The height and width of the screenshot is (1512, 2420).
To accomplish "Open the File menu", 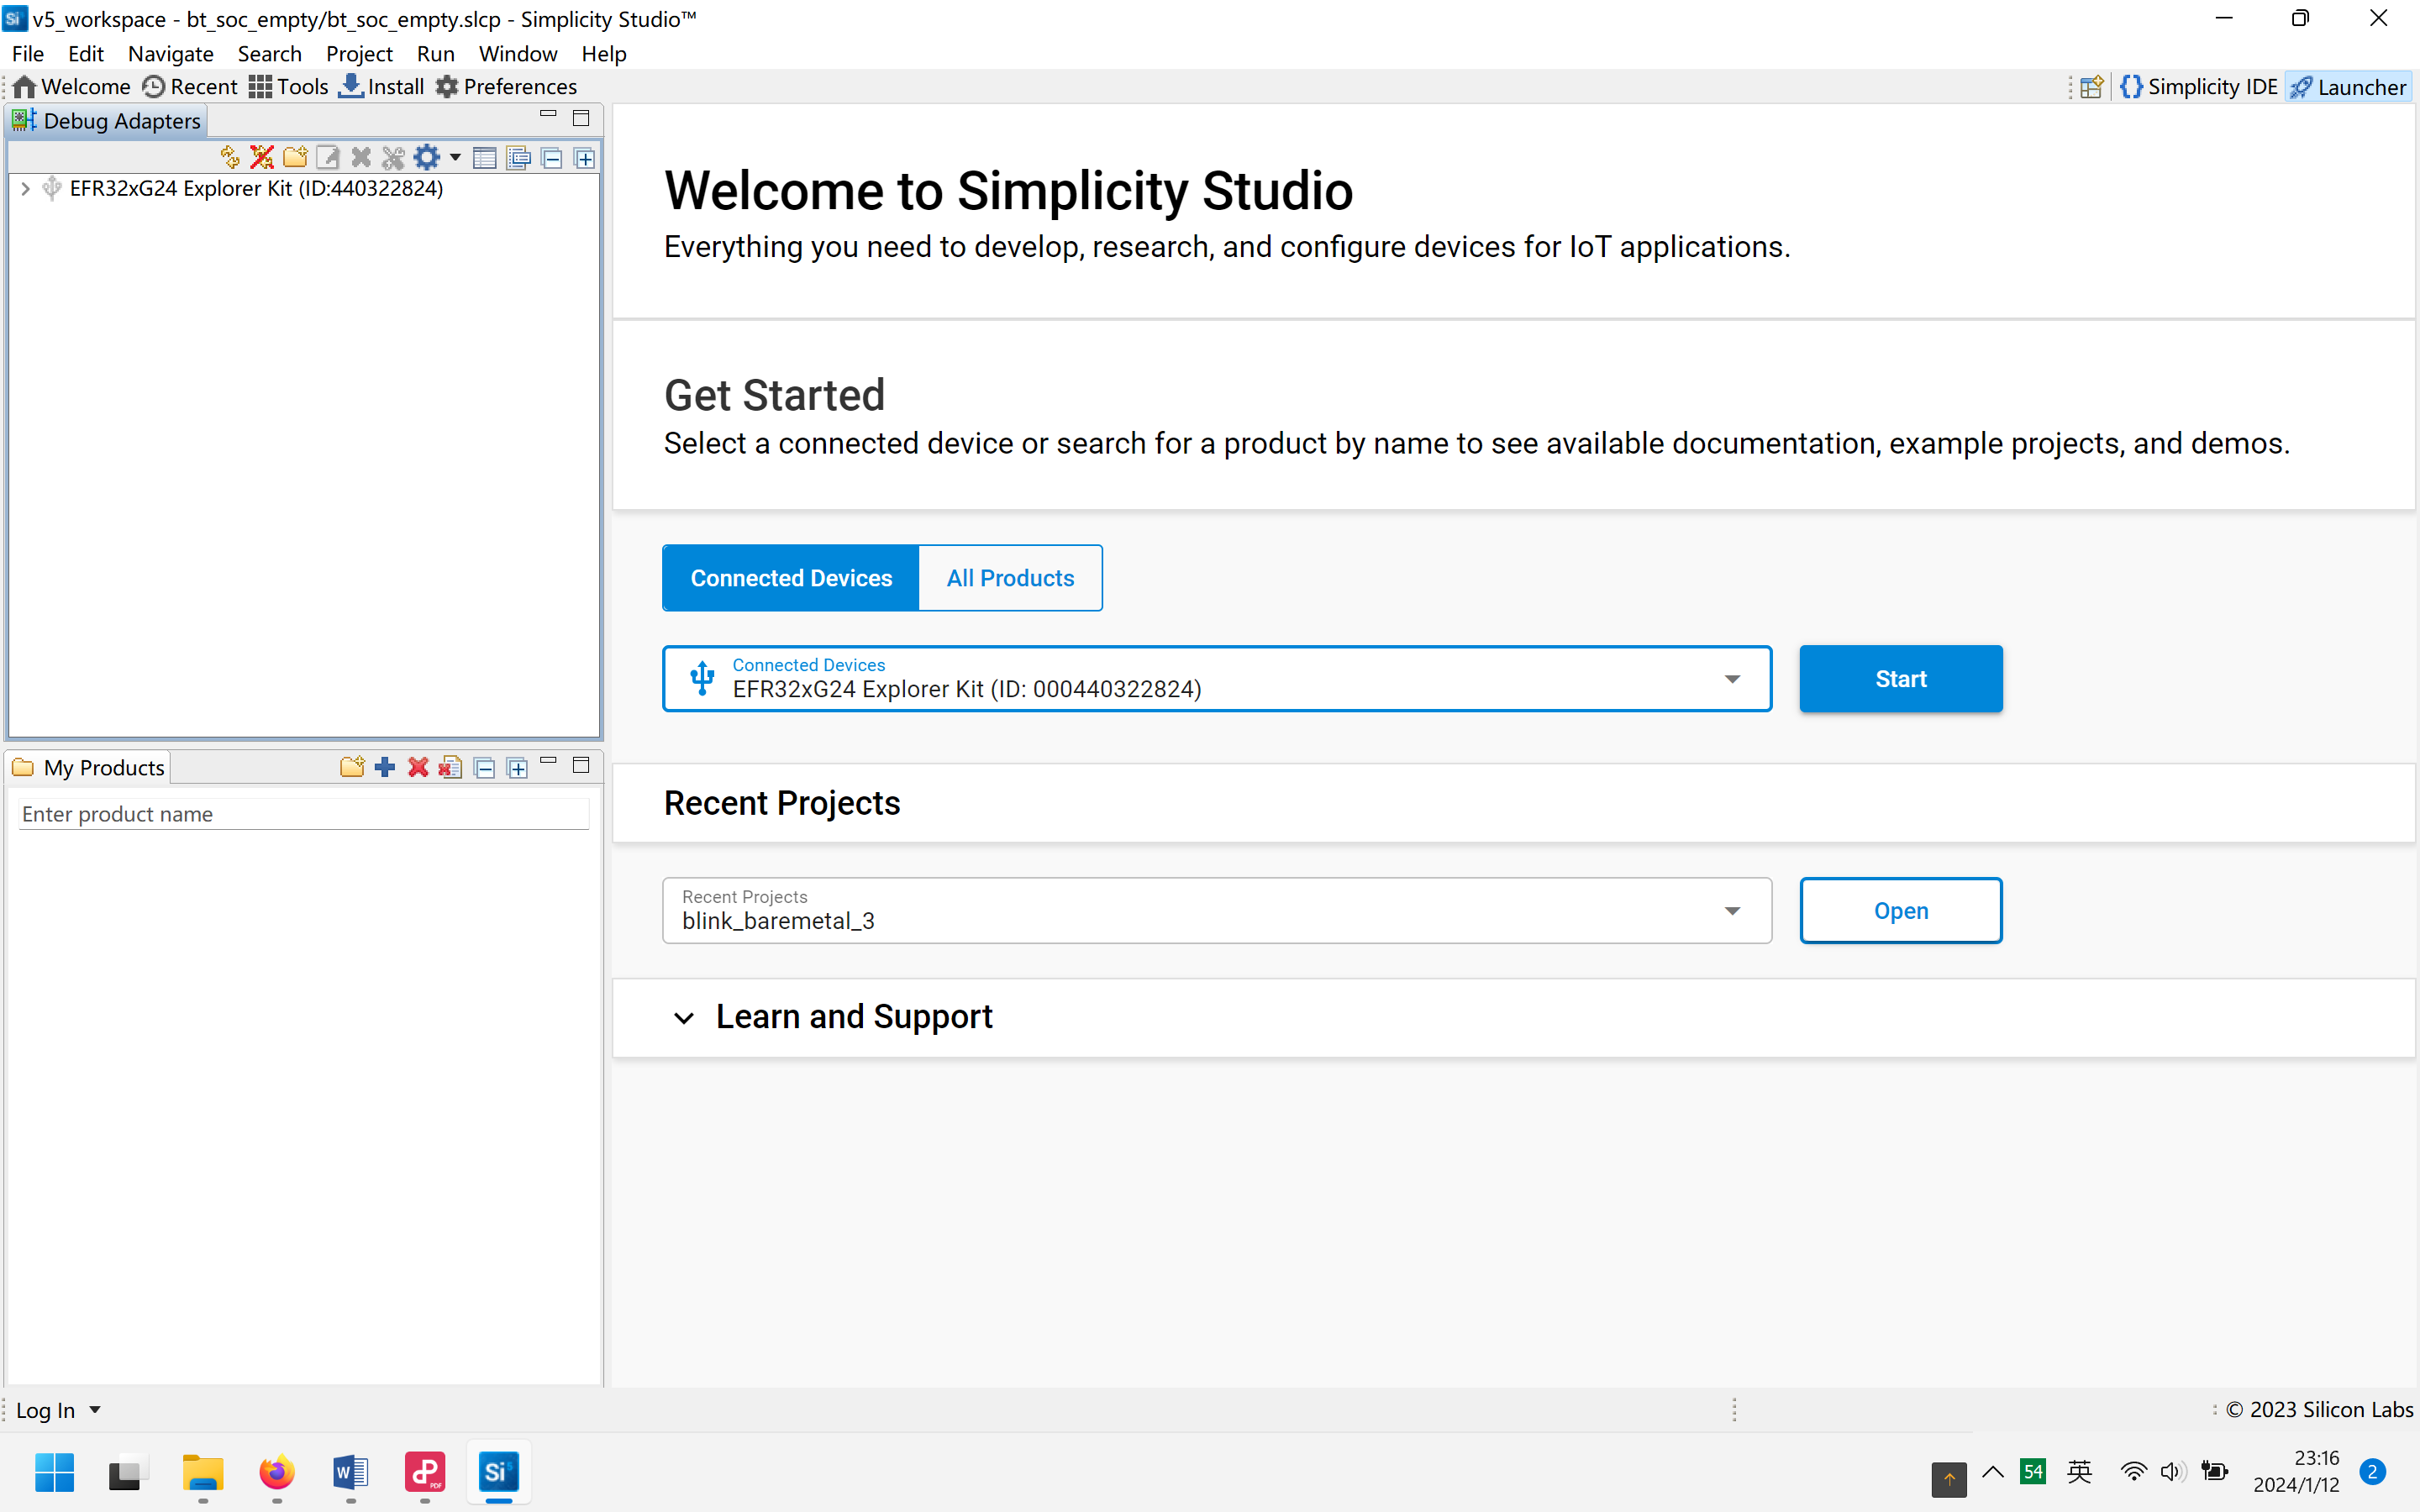I will pyautogui.click(x=28, y=53).
